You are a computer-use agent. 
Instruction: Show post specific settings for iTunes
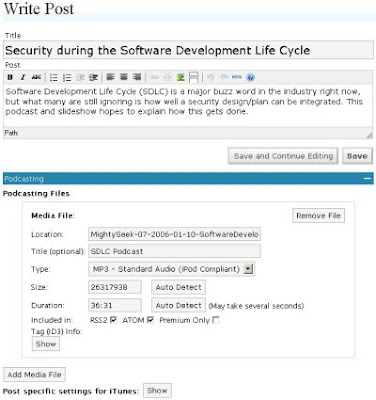[x=157, y=391]
